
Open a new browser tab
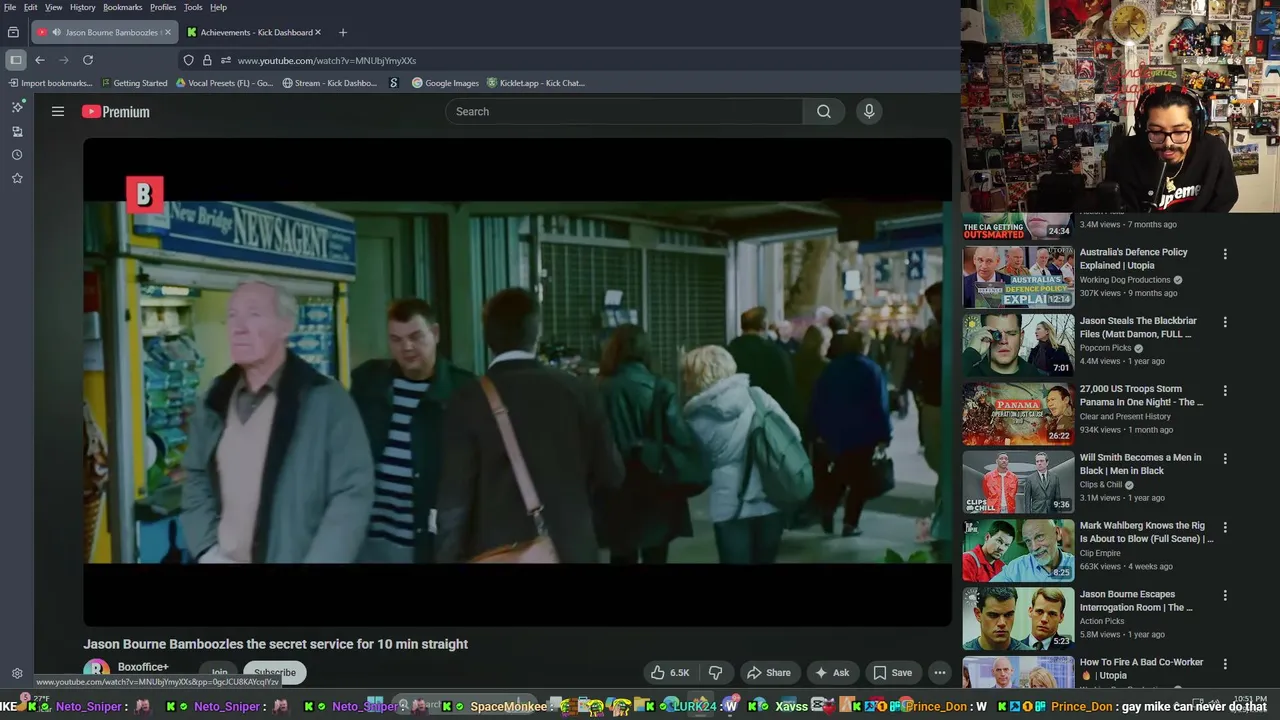pos(343,32)
